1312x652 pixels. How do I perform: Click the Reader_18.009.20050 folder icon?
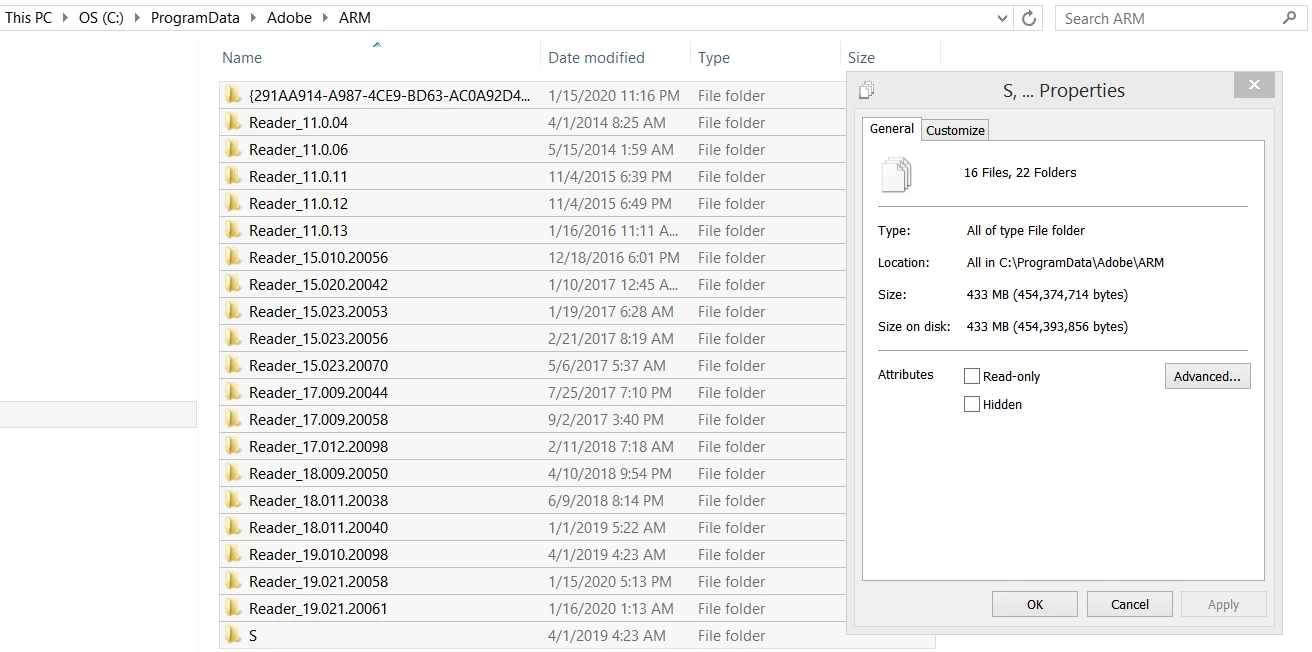tap(233, 473)
